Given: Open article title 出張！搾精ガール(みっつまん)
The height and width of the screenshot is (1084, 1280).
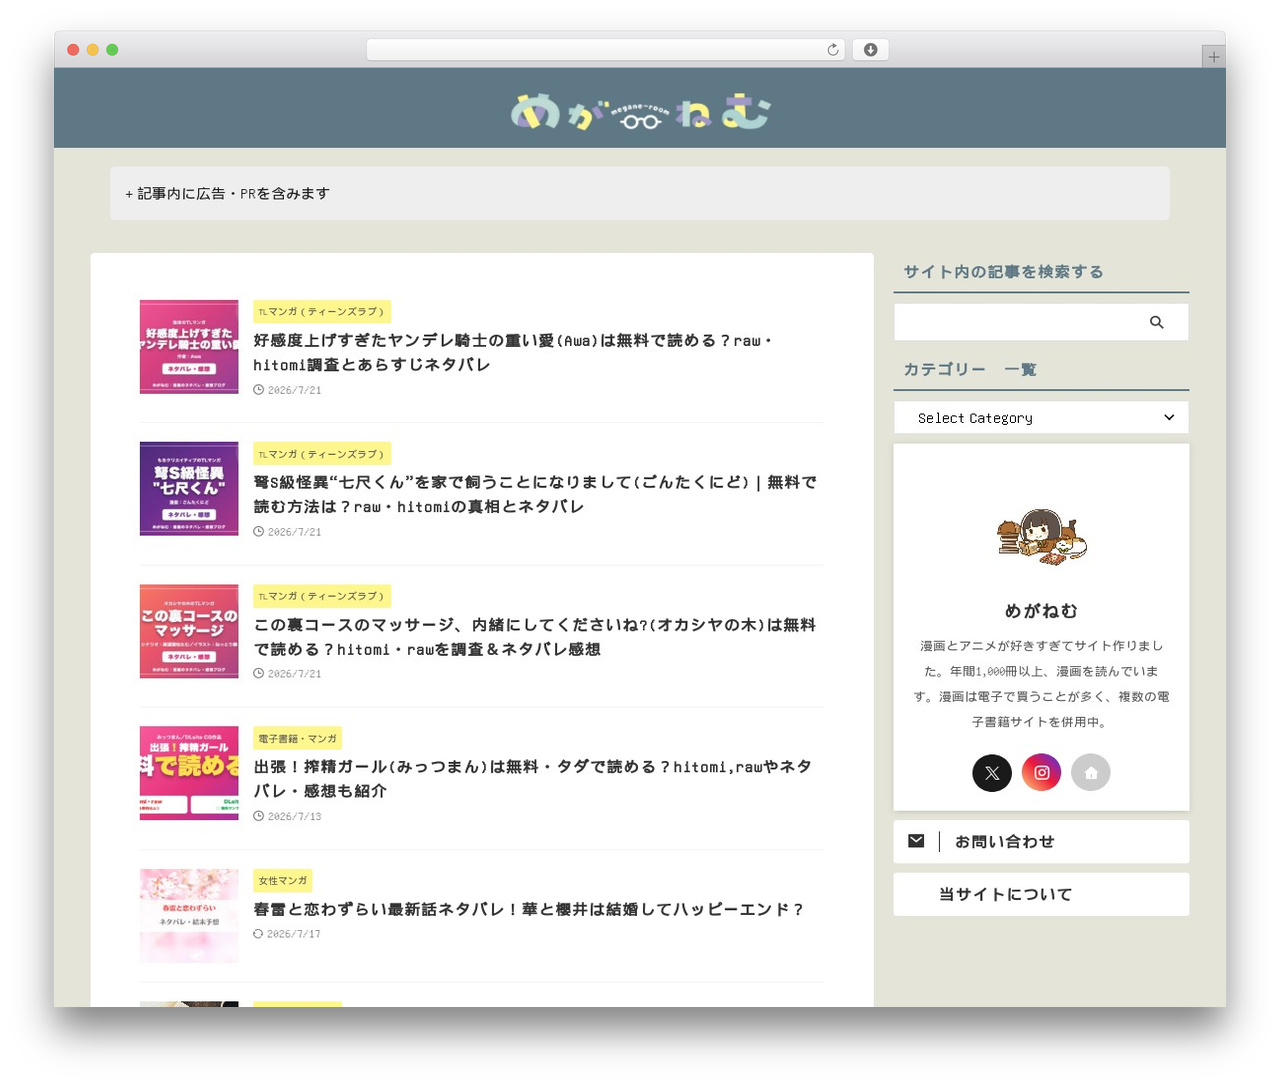Looking at the screenshot, I should coord(533,779).
